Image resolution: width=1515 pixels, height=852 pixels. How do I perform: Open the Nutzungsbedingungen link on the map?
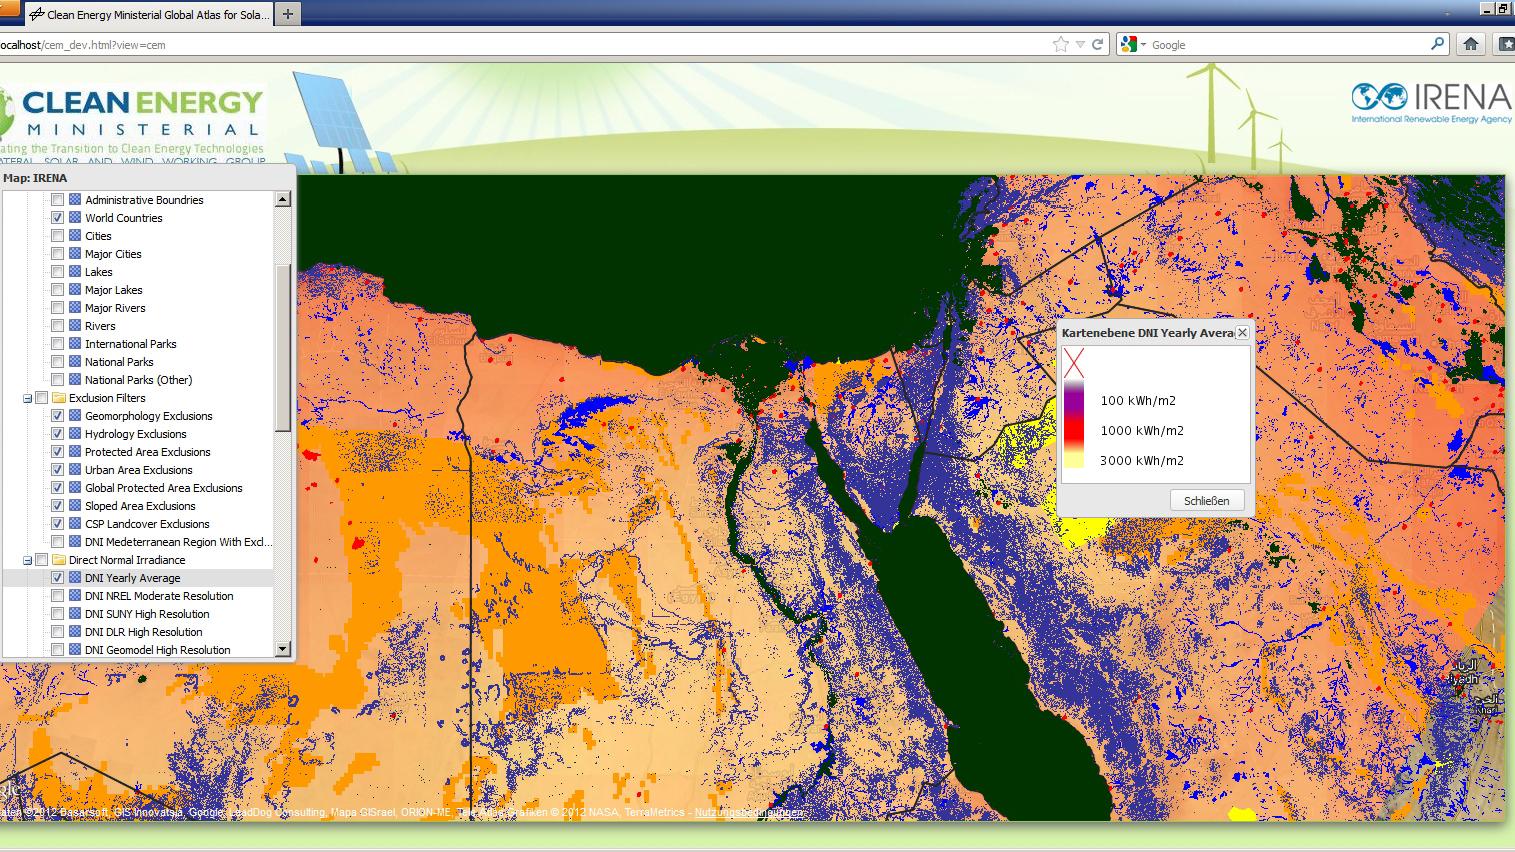(748, 813)
